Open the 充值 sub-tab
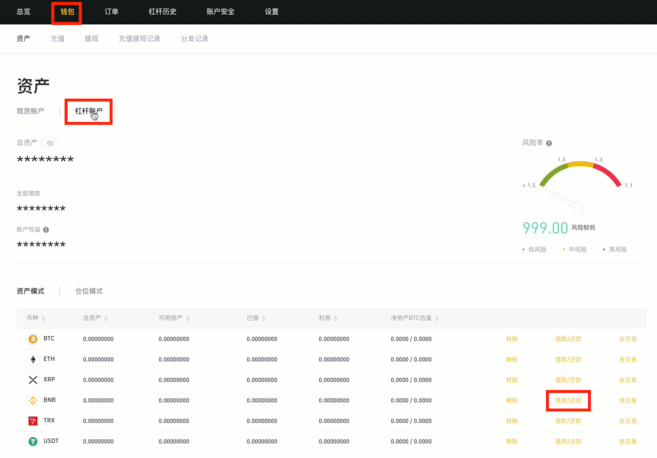 pyautogui.click(x=57, y=39)
